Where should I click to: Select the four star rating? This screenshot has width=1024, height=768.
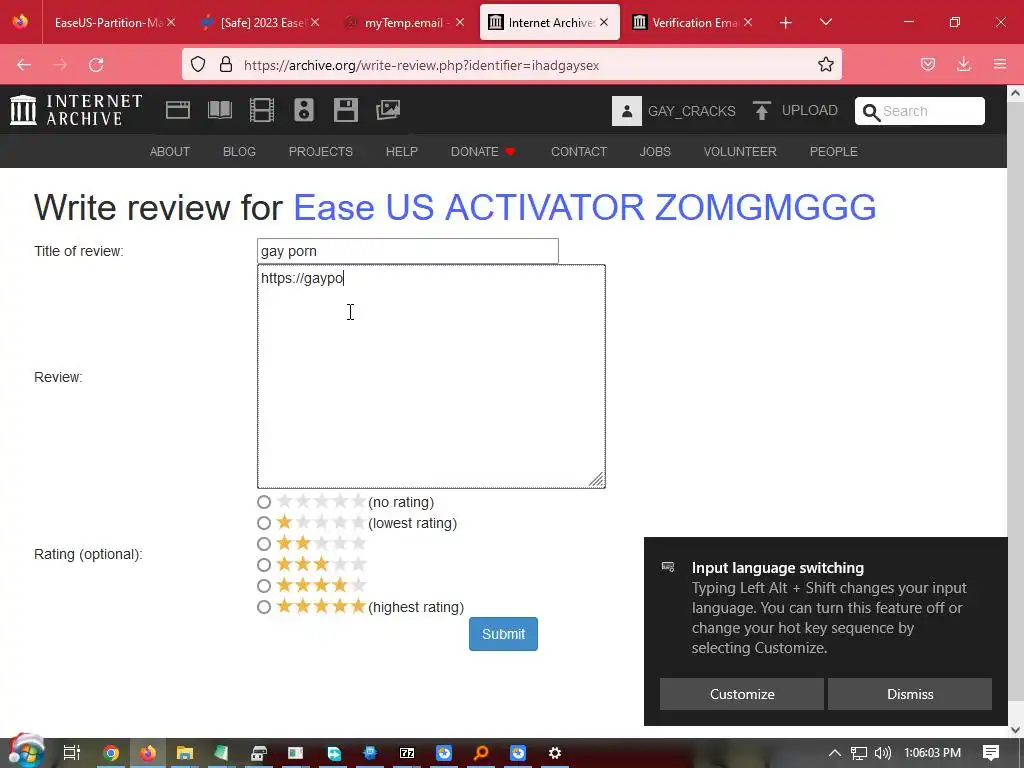click(x=264, y=586)
